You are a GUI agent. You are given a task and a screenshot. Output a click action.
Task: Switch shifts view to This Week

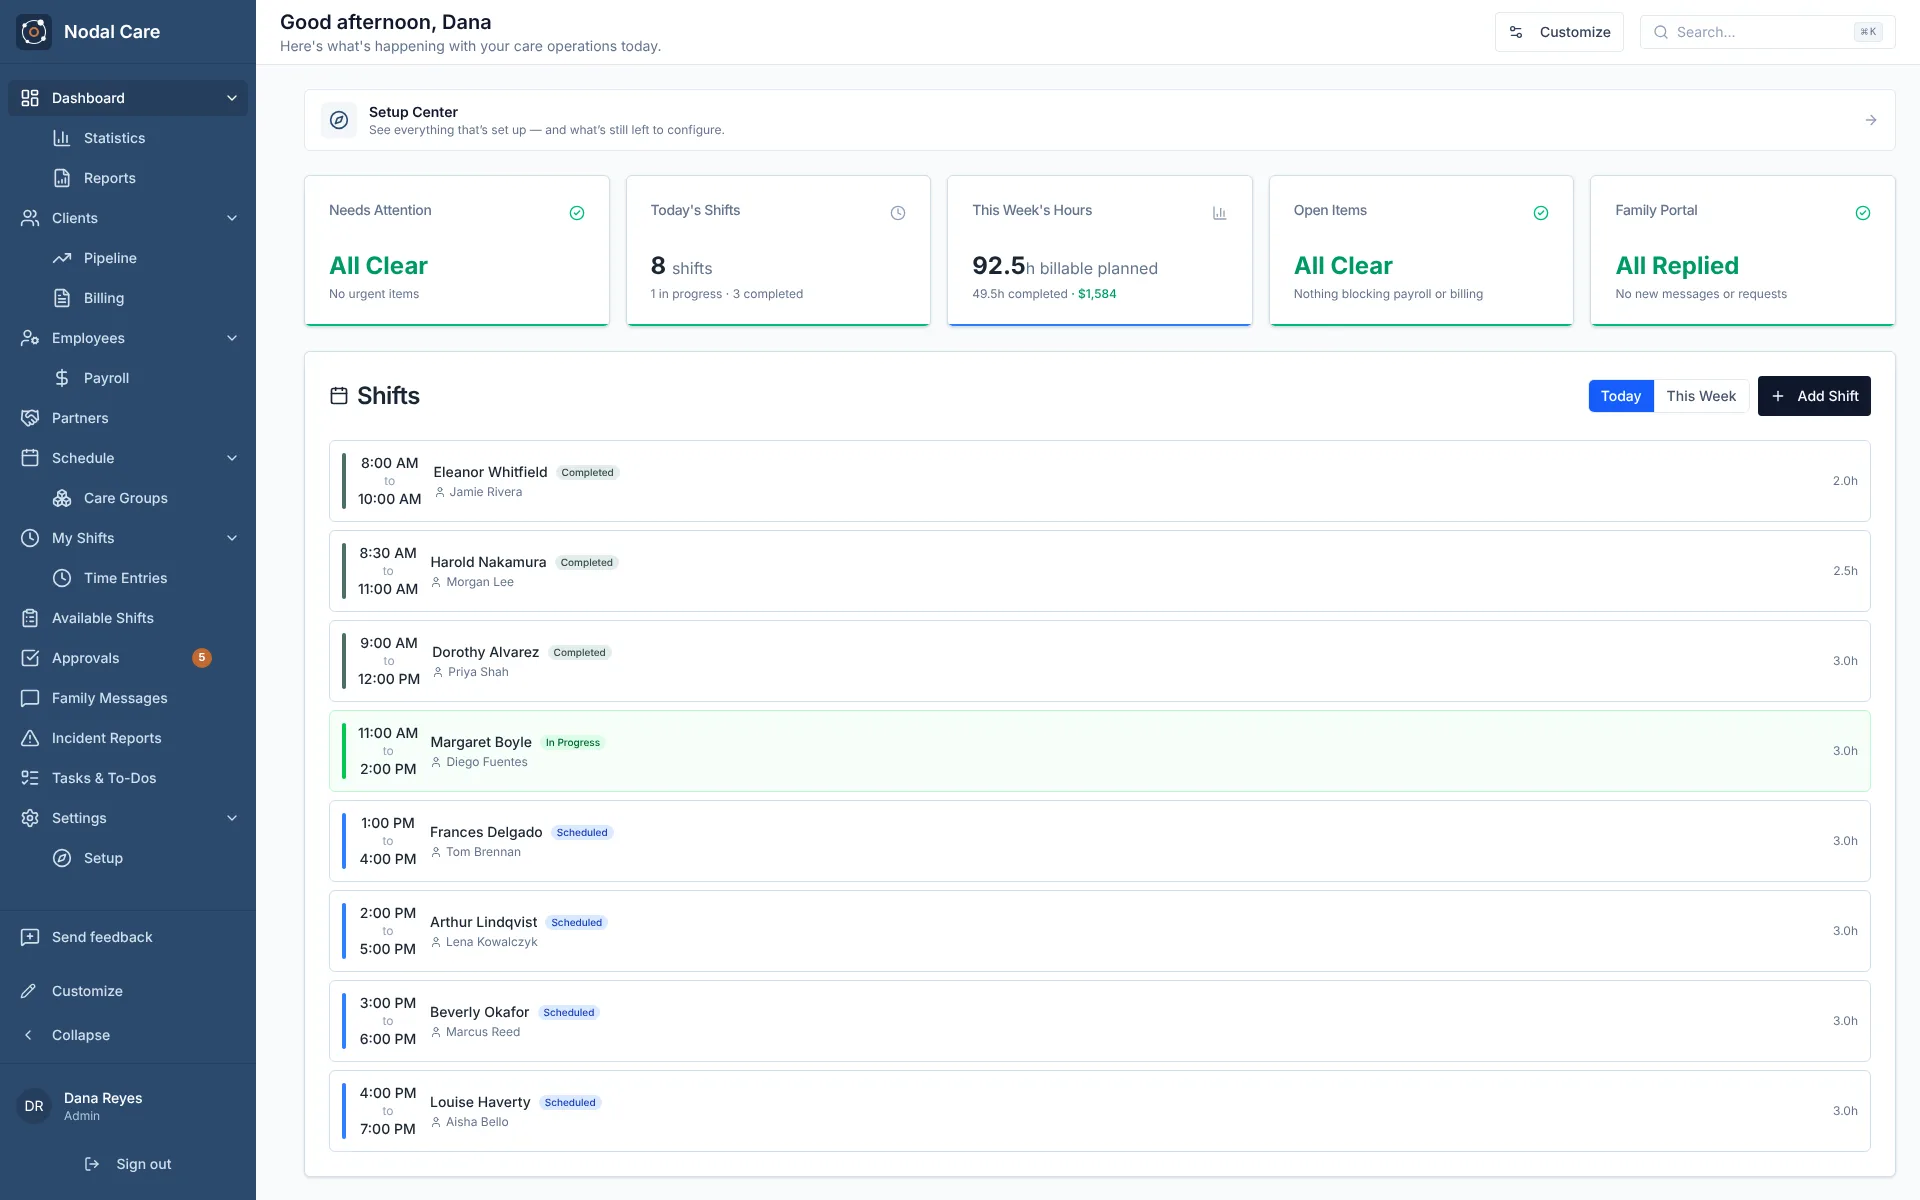coord(1701,396)
